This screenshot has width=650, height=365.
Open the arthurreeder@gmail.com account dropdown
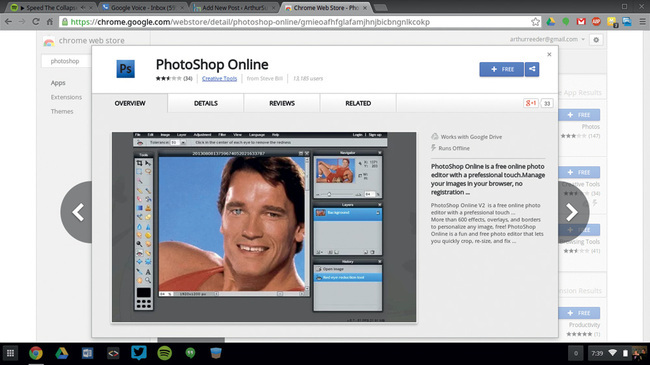[547, 39]
